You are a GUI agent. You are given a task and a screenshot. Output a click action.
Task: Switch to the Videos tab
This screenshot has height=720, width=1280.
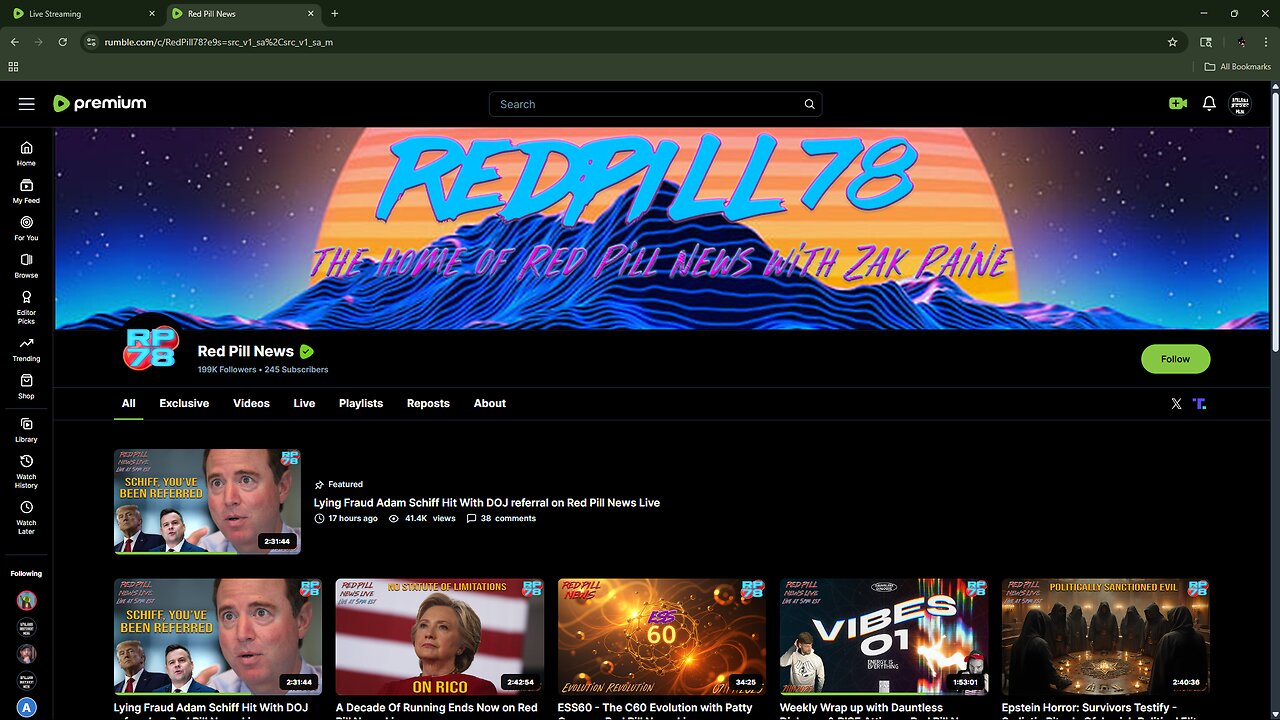tap(251, 403)
